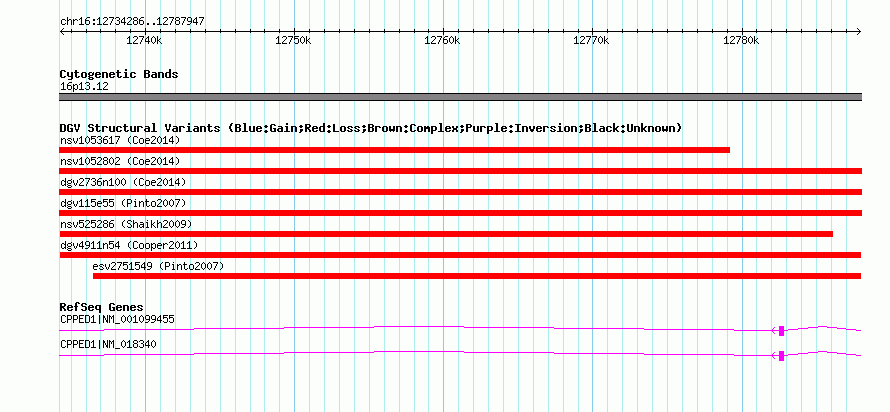The image size is (890, 412).
Task: Click the red bar for dgv4911n54
Action: tap(460, 255)
